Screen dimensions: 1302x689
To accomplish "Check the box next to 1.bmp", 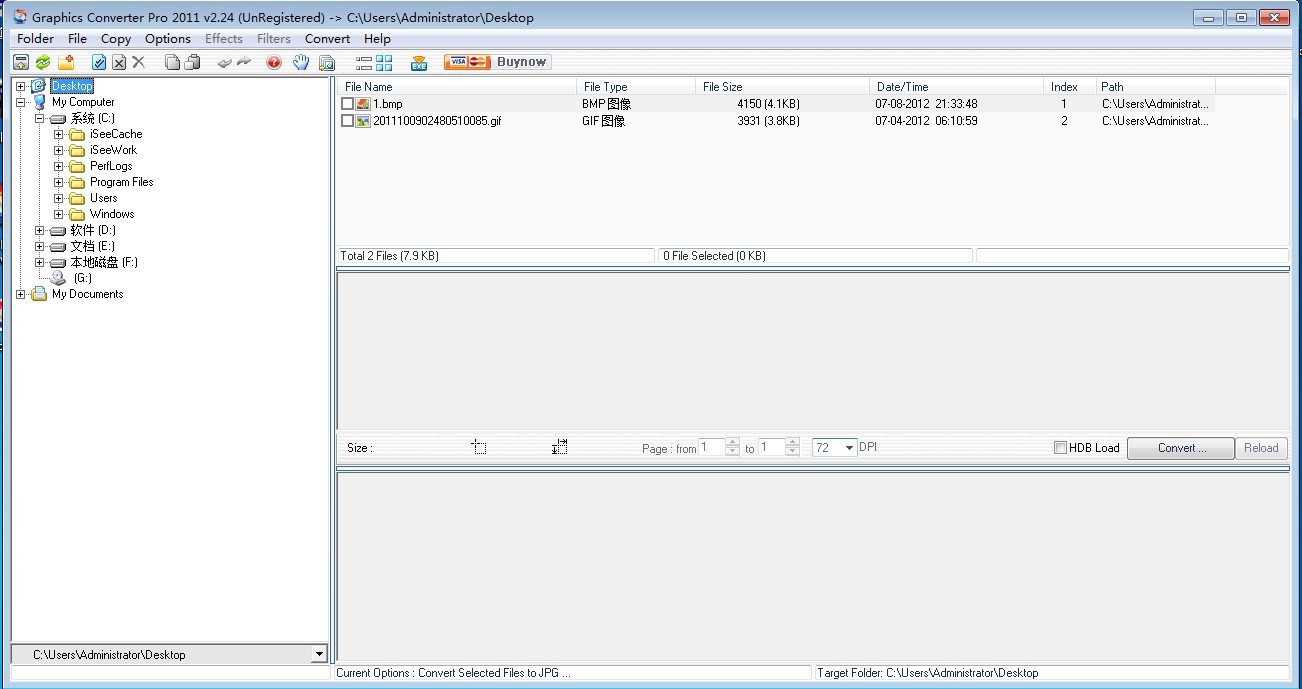I will 347,104.
